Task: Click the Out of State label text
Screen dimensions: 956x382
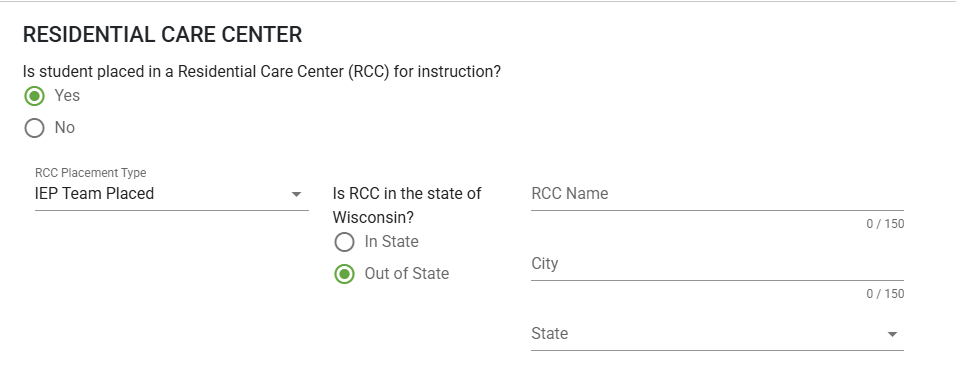Action: 407,274
